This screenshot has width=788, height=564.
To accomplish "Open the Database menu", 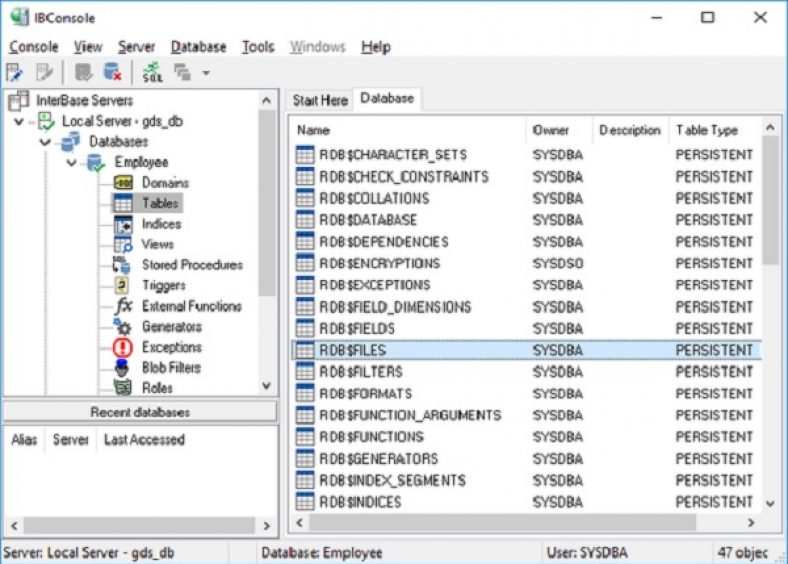I will pos(199,47).
